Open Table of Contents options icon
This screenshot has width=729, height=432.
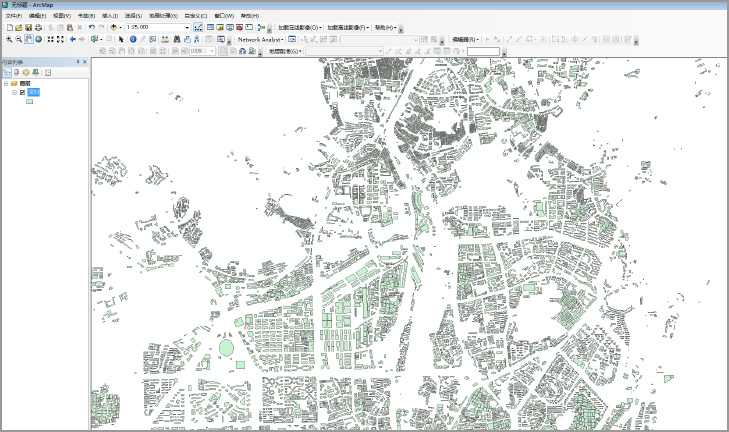click(x=48, y=73)
